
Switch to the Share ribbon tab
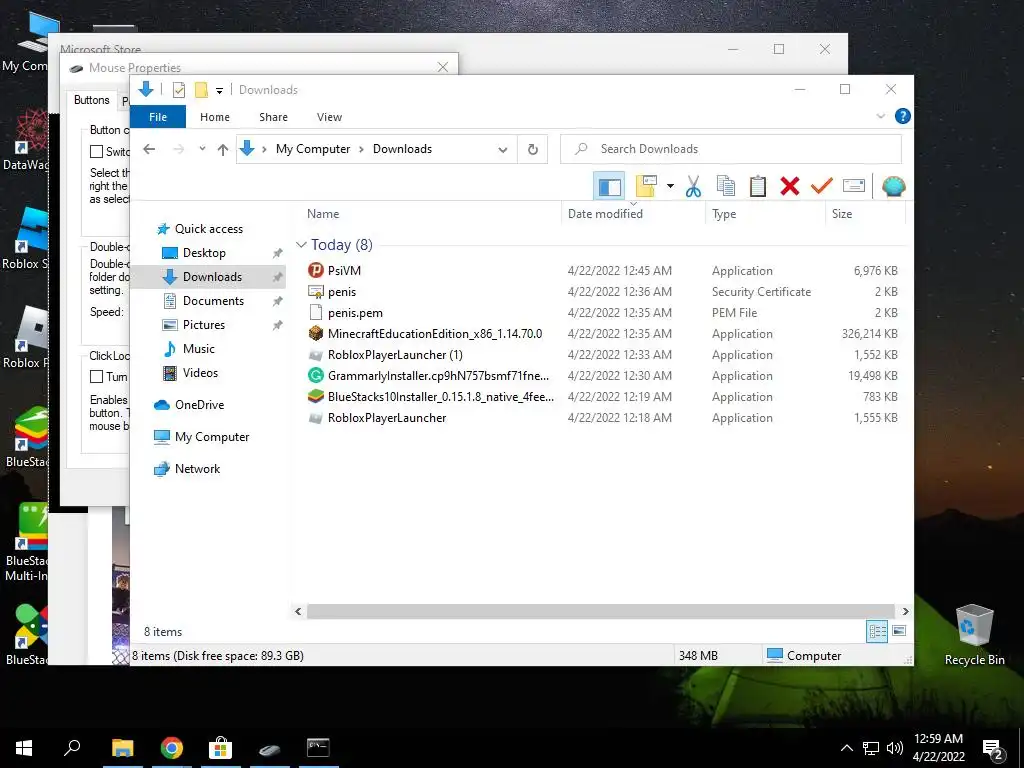point(273,117)
